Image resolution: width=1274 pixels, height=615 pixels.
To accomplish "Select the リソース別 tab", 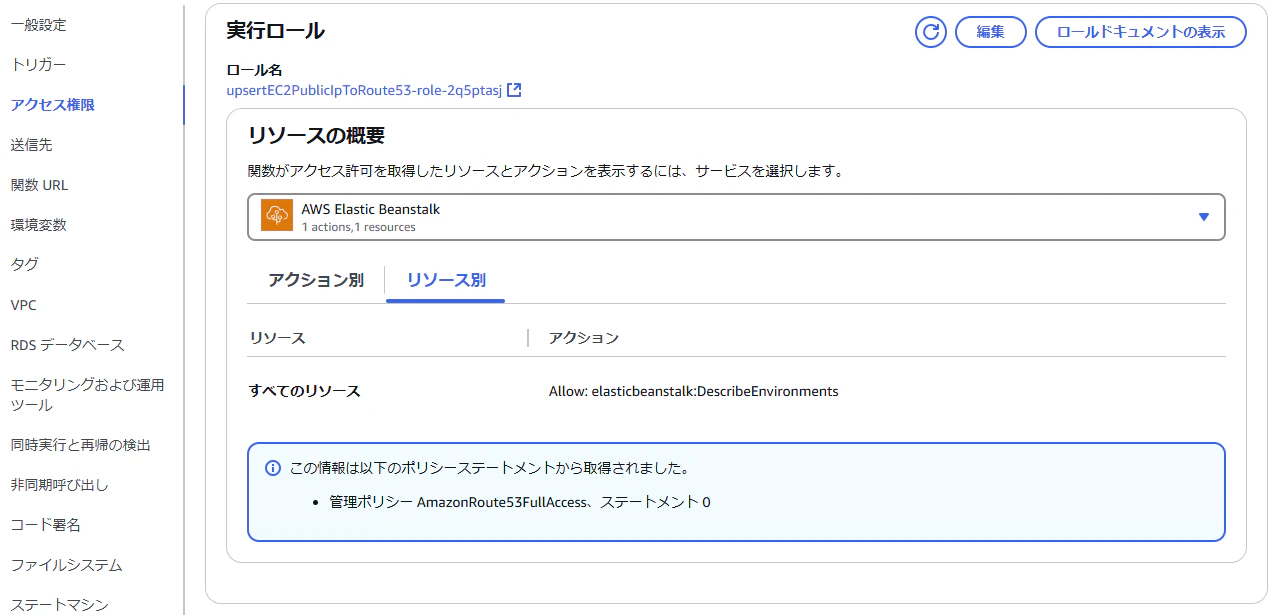I will click(x=446, y=280).
